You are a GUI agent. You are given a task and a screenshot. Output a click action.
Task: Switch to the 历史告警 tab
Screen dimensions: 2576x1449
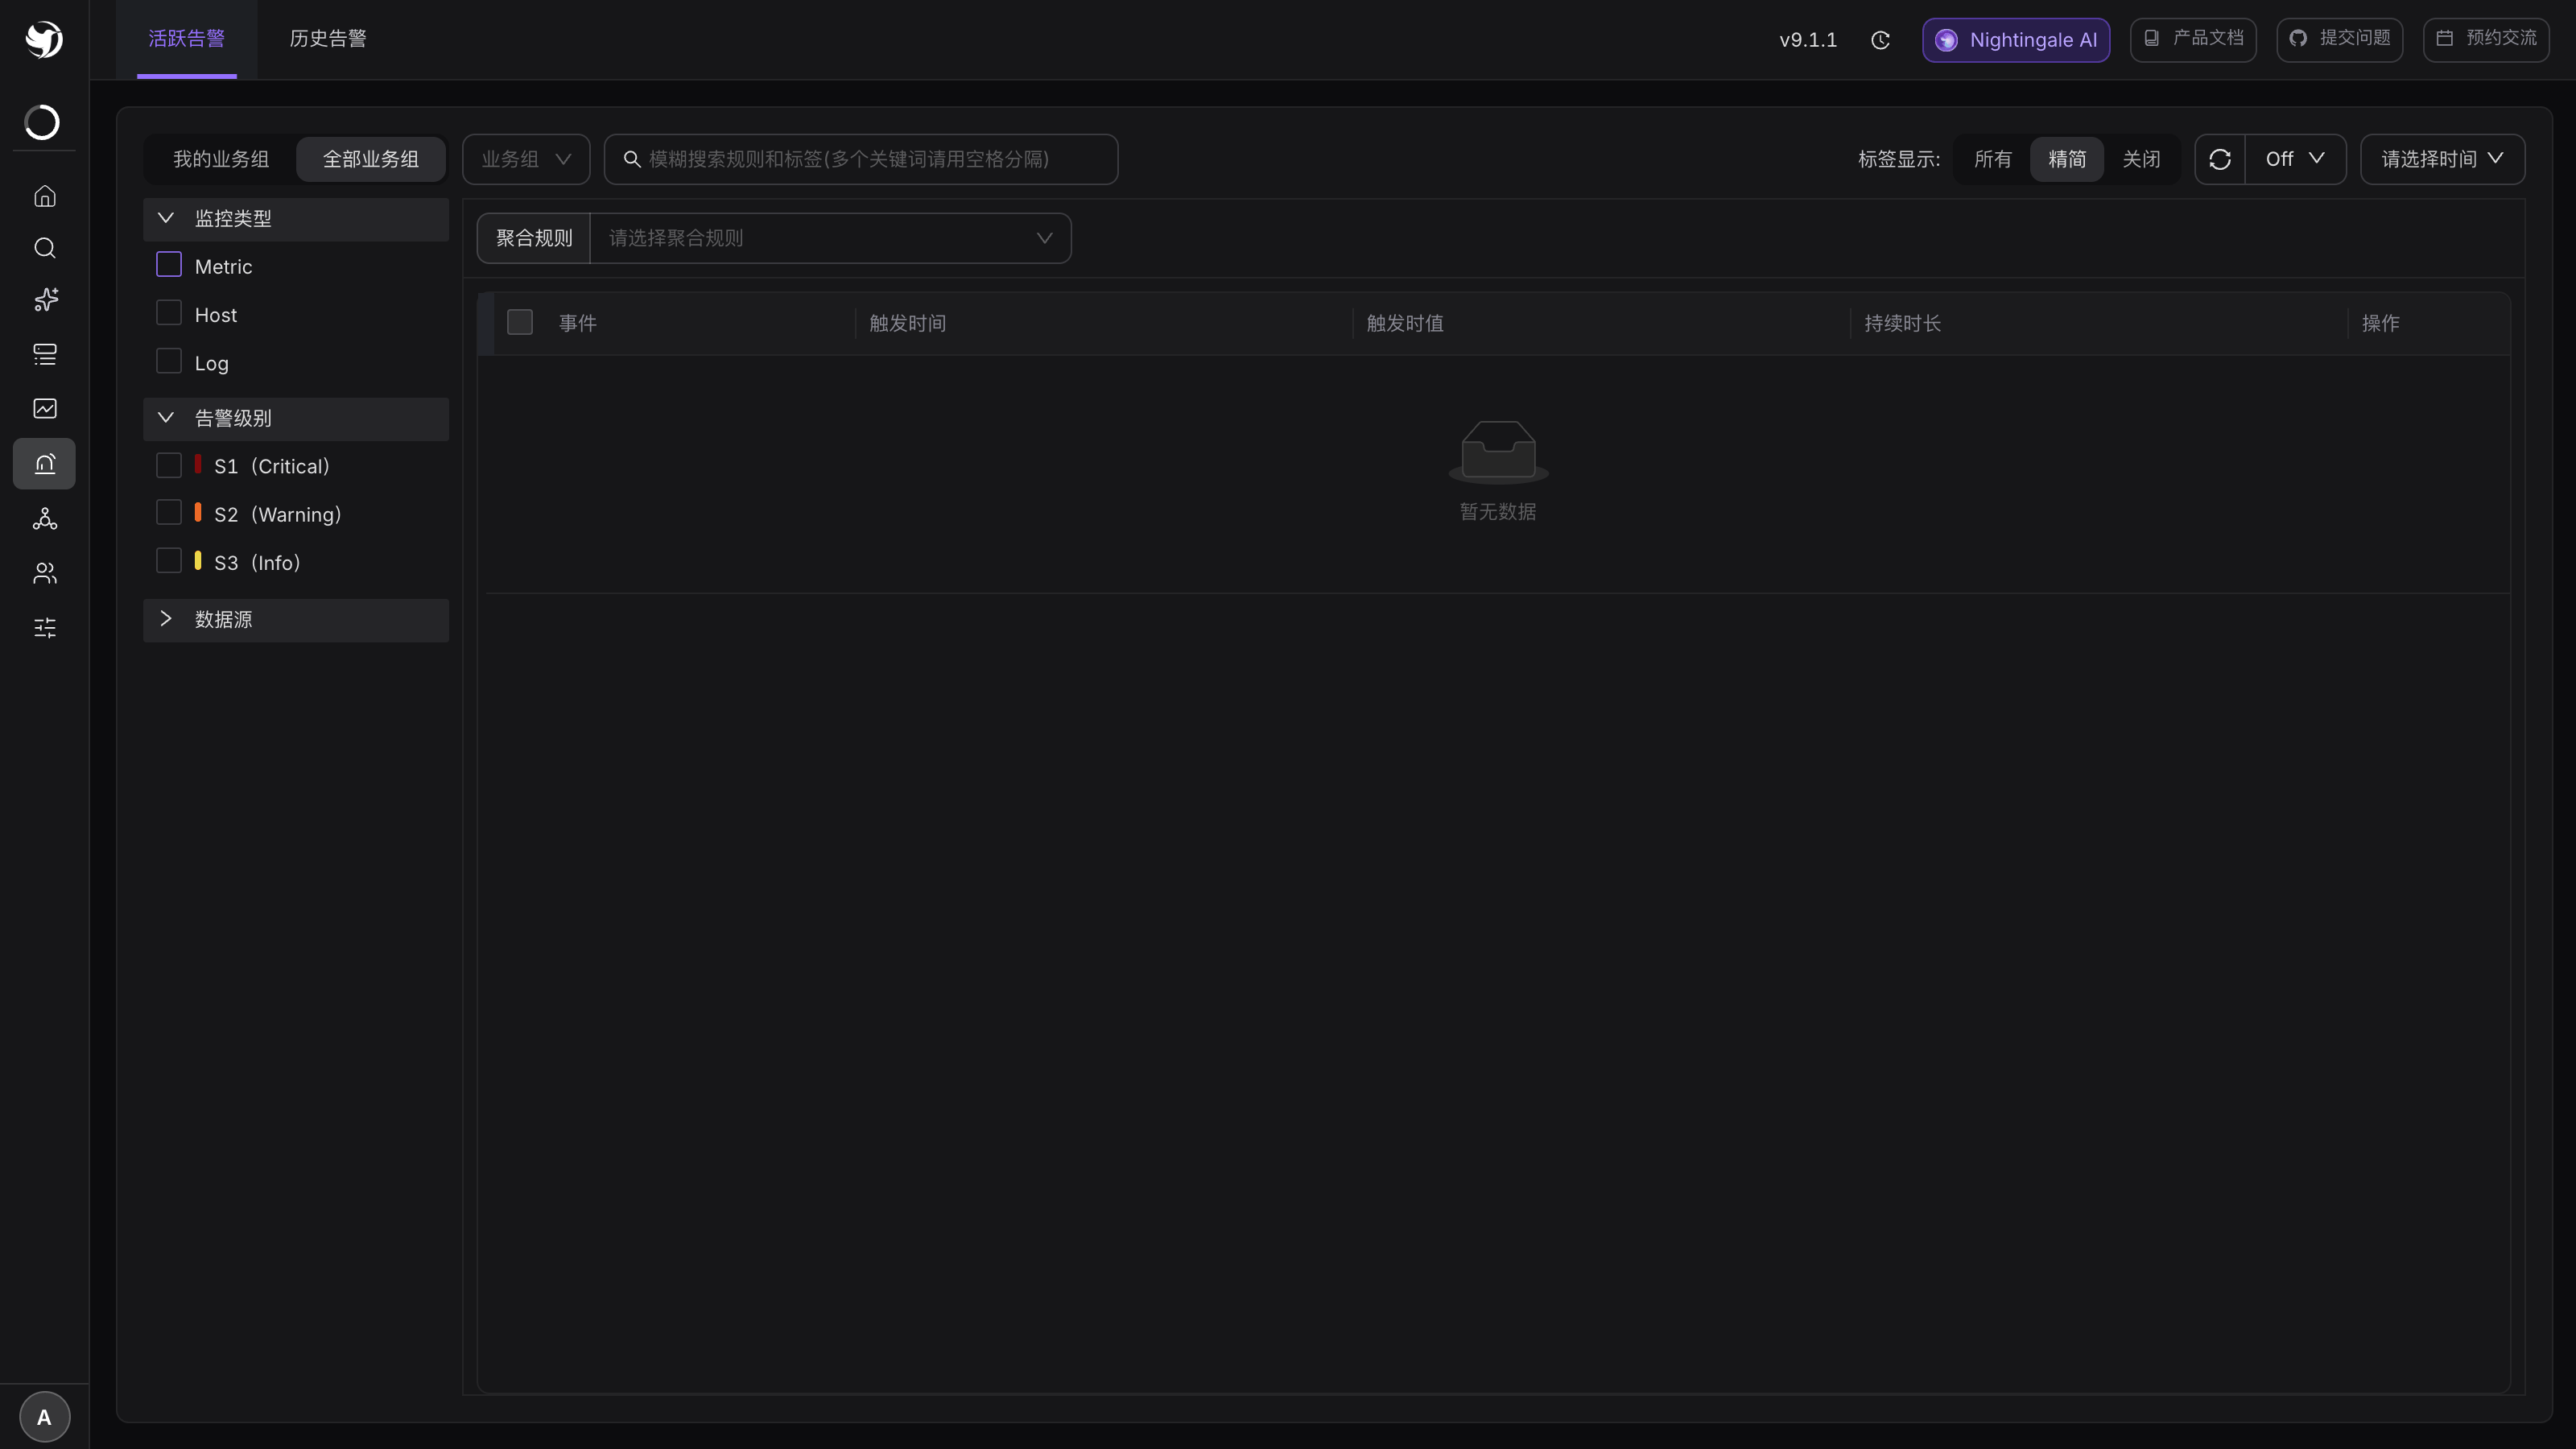[328, 39]
